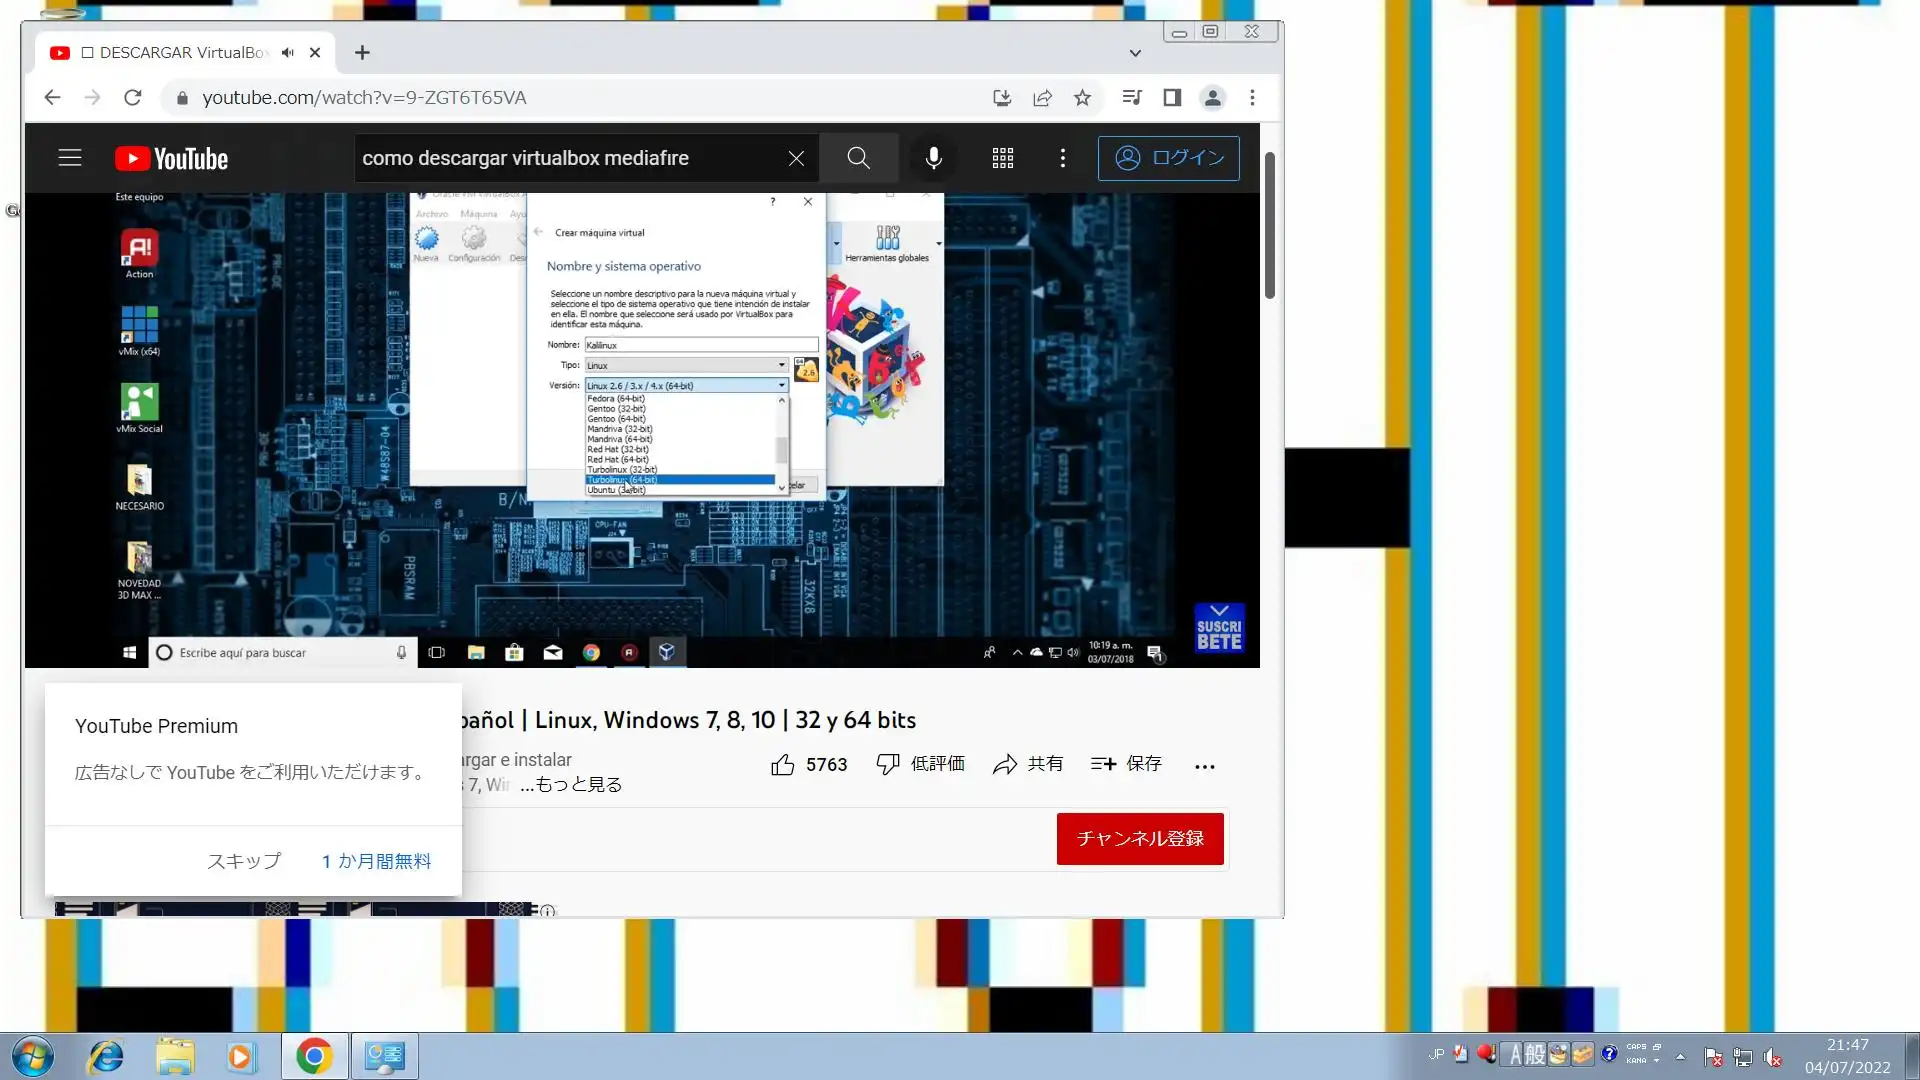
Task: Click スキップ in the Premium popup
Action: [243, 861]
